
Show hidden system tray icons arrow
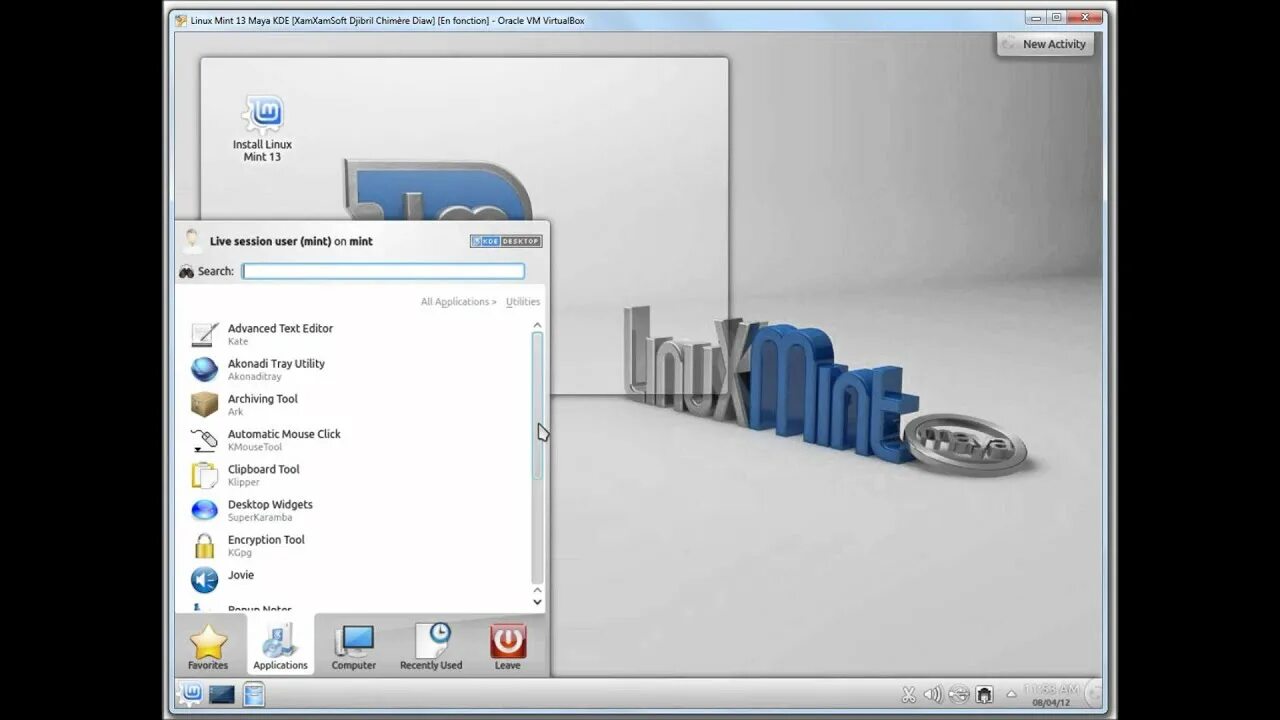tap(1010, 694)
